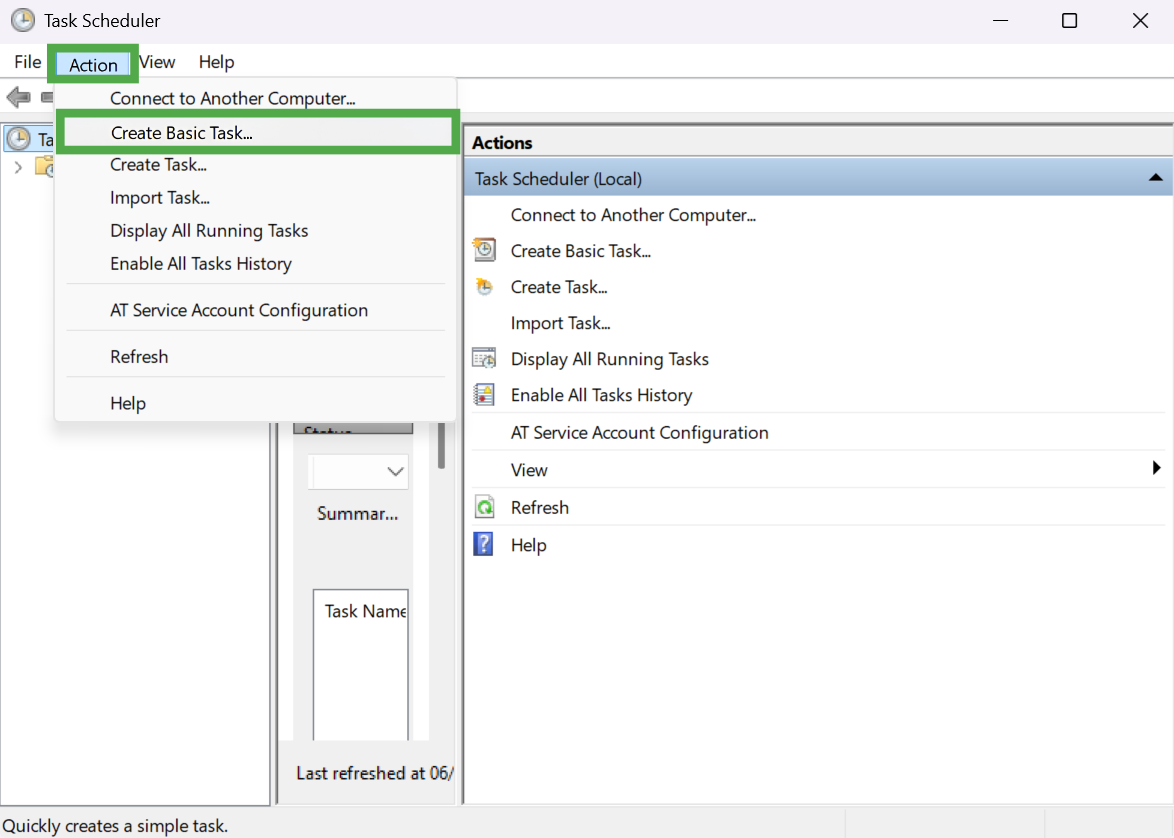The width and height of the screenshot is (1174, 838).
Task: Click the Action menu in menu bar
Action: pyautogui.click(x=93, y=64)
